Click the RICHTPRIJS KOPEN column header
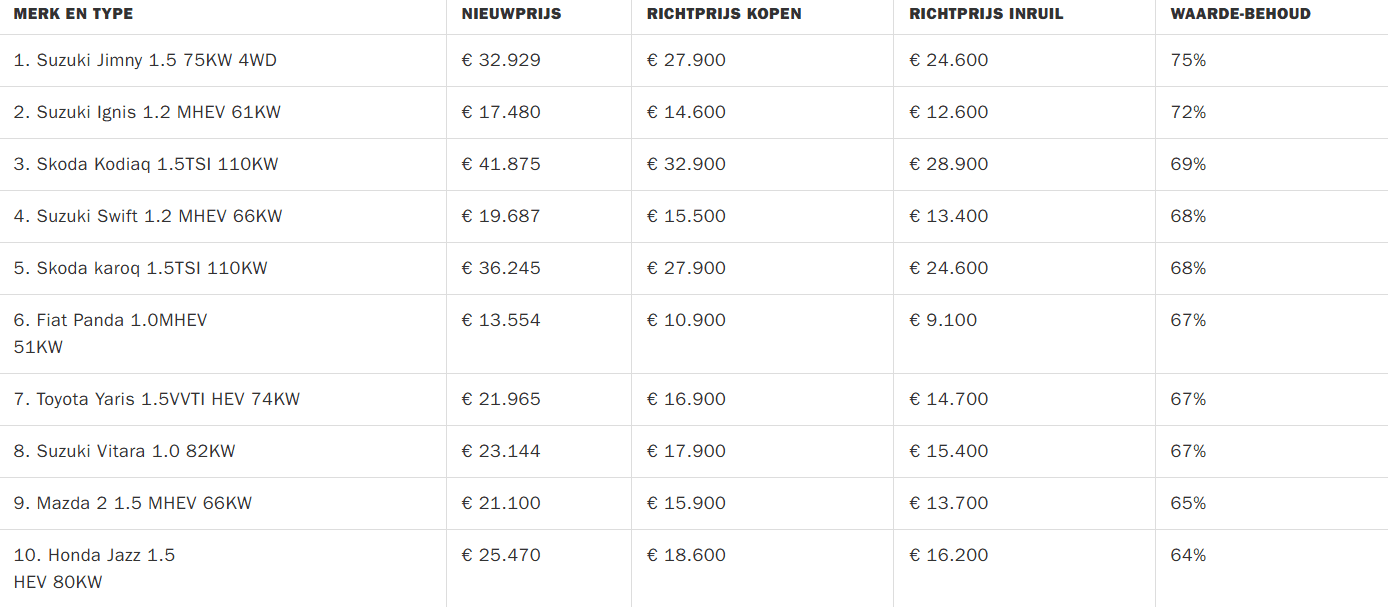This screenshot has height=607, width=1388. [724, 14]
